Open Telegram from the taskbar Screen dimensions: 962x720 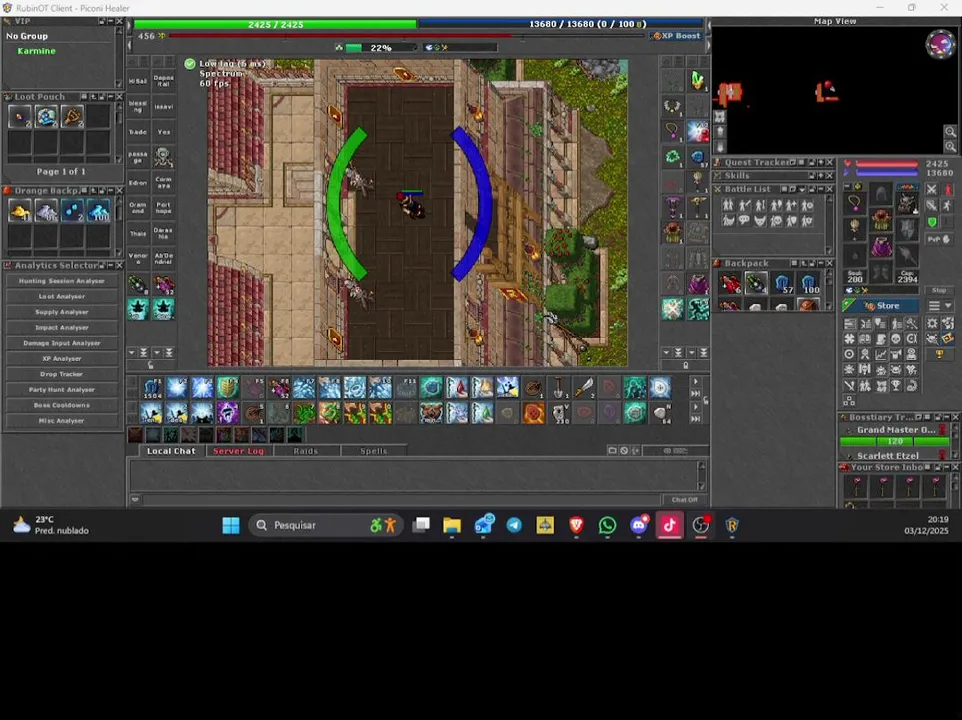point(514,525)
